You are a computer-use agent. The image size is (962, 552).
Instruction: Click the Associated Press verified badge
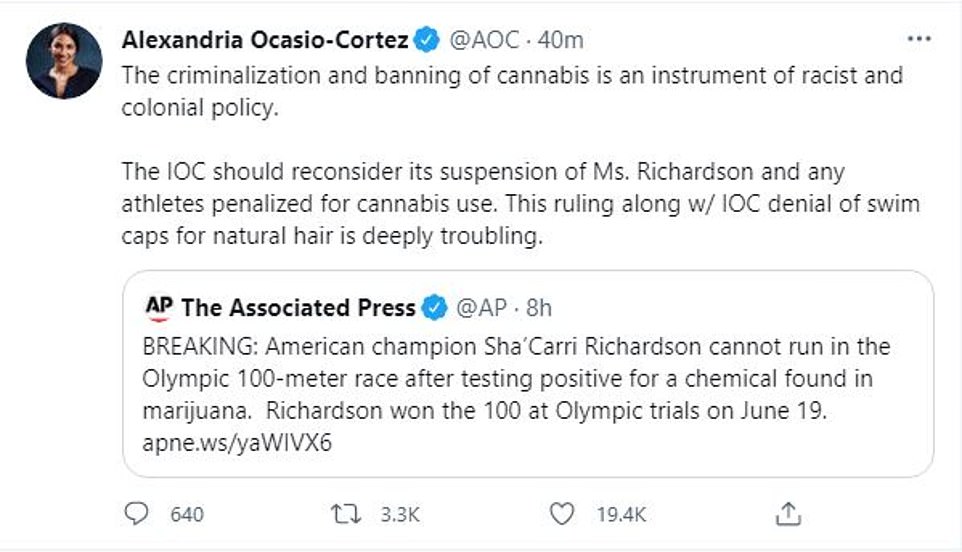(434, 307)
